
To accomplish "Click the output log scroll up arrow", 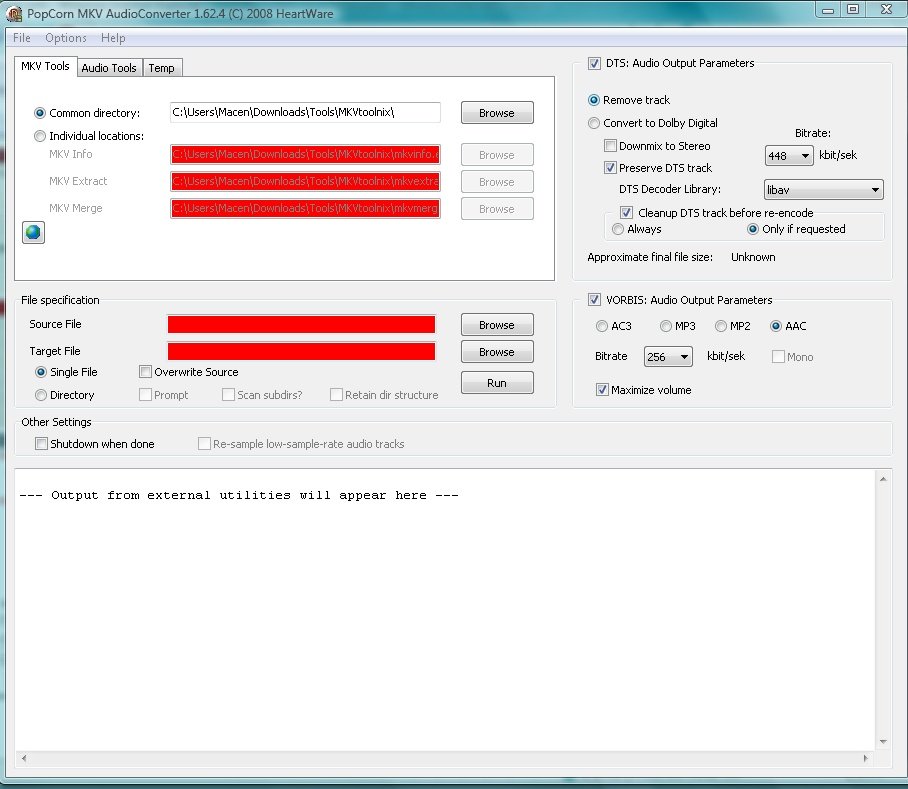I will pos(883,479).
